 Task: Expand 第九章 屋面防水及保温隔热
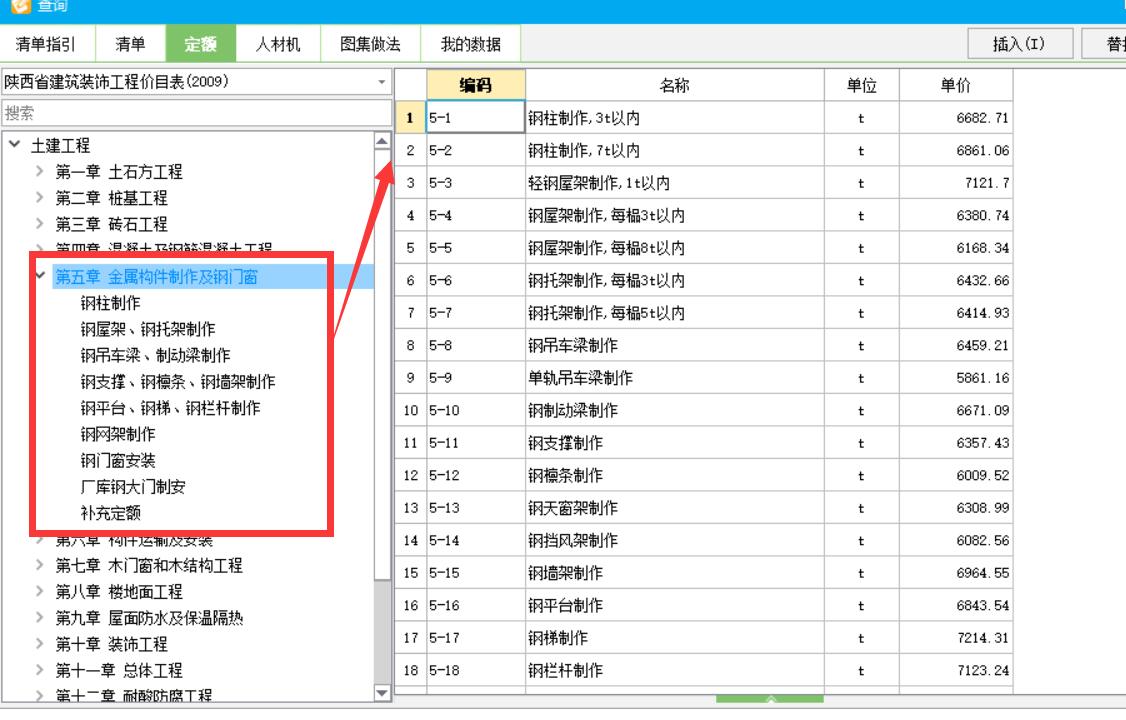40,617
